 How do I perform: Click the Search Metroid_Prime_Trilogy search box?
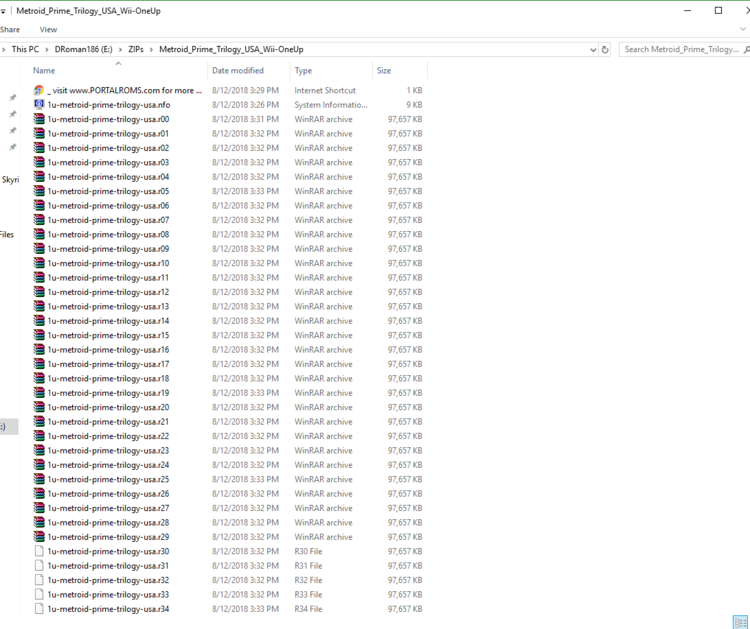pyautogui.click(x=682, y=49)
